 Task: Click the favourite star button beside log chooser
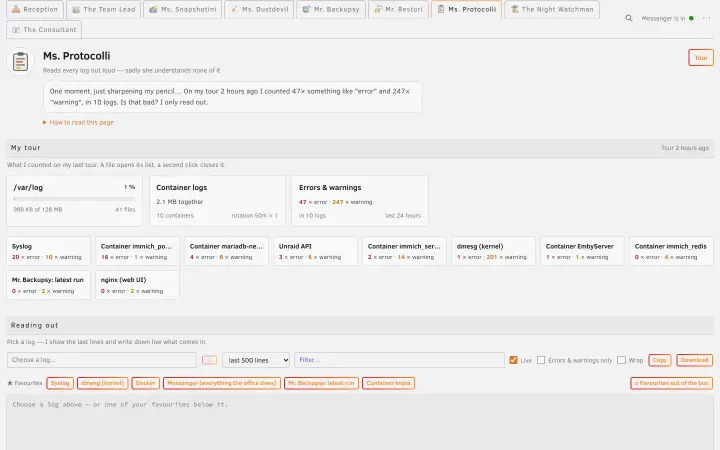click(209, 360)
